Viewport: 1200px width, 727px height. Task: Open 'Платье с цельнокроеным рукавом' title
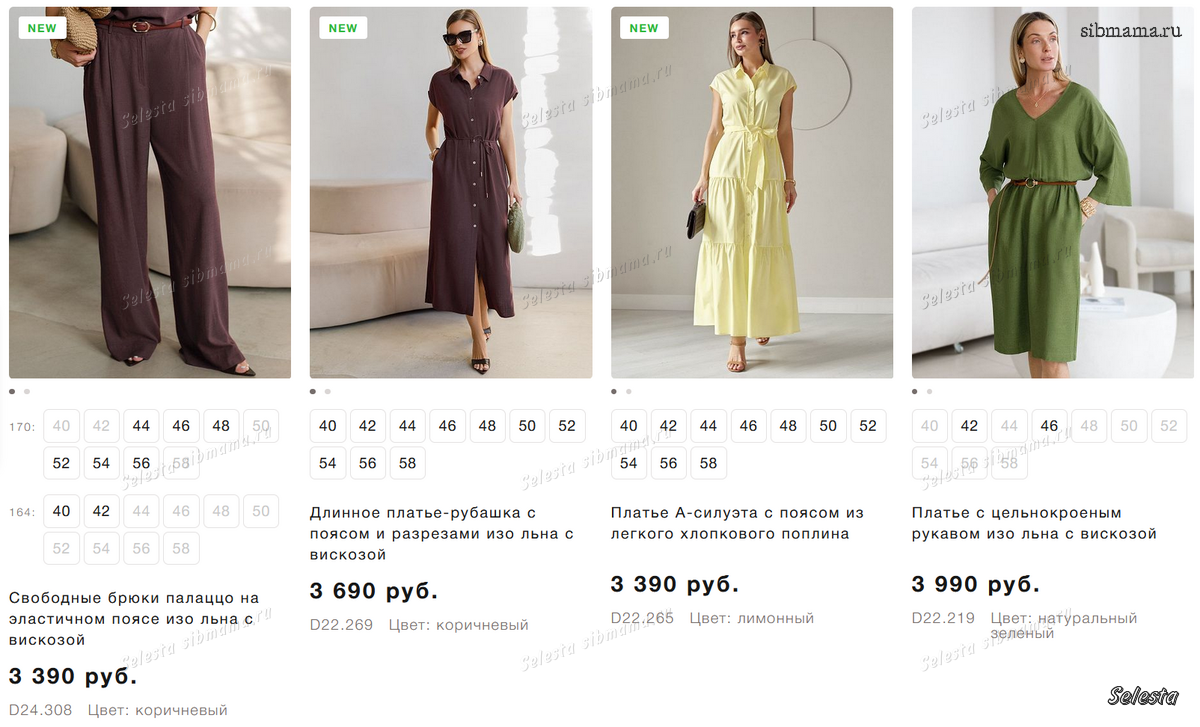(x=1034, y=523)
